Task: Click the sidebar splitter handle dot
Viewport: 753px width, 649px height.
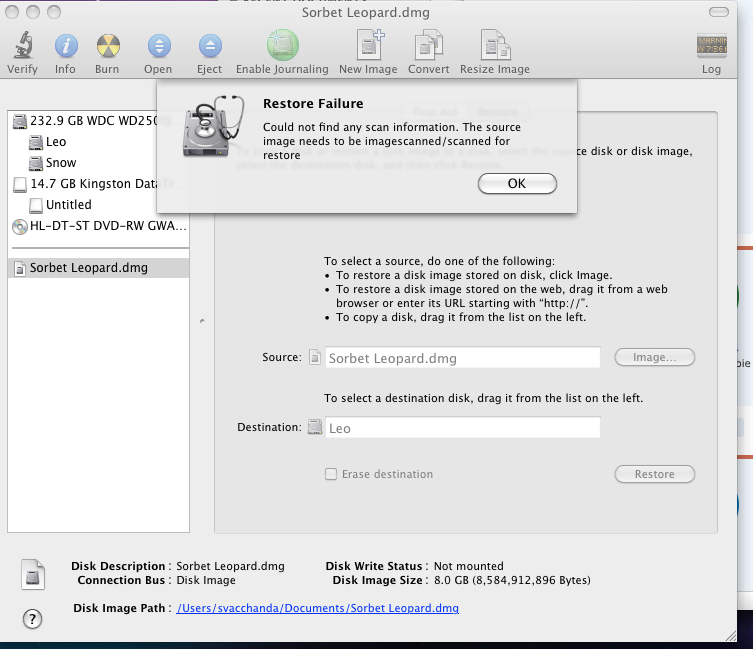Action: [x=202, y=321]
